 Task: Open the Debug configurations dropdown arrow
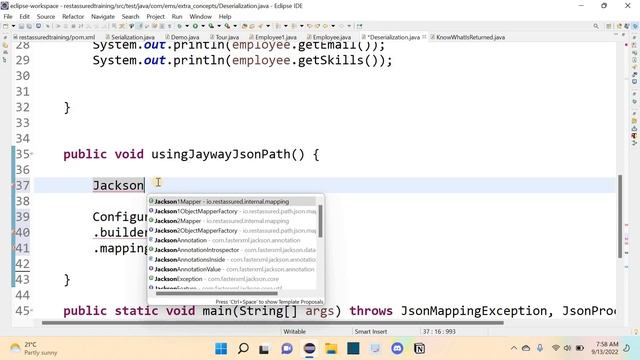pyautogui.click(x=187, y=26)
